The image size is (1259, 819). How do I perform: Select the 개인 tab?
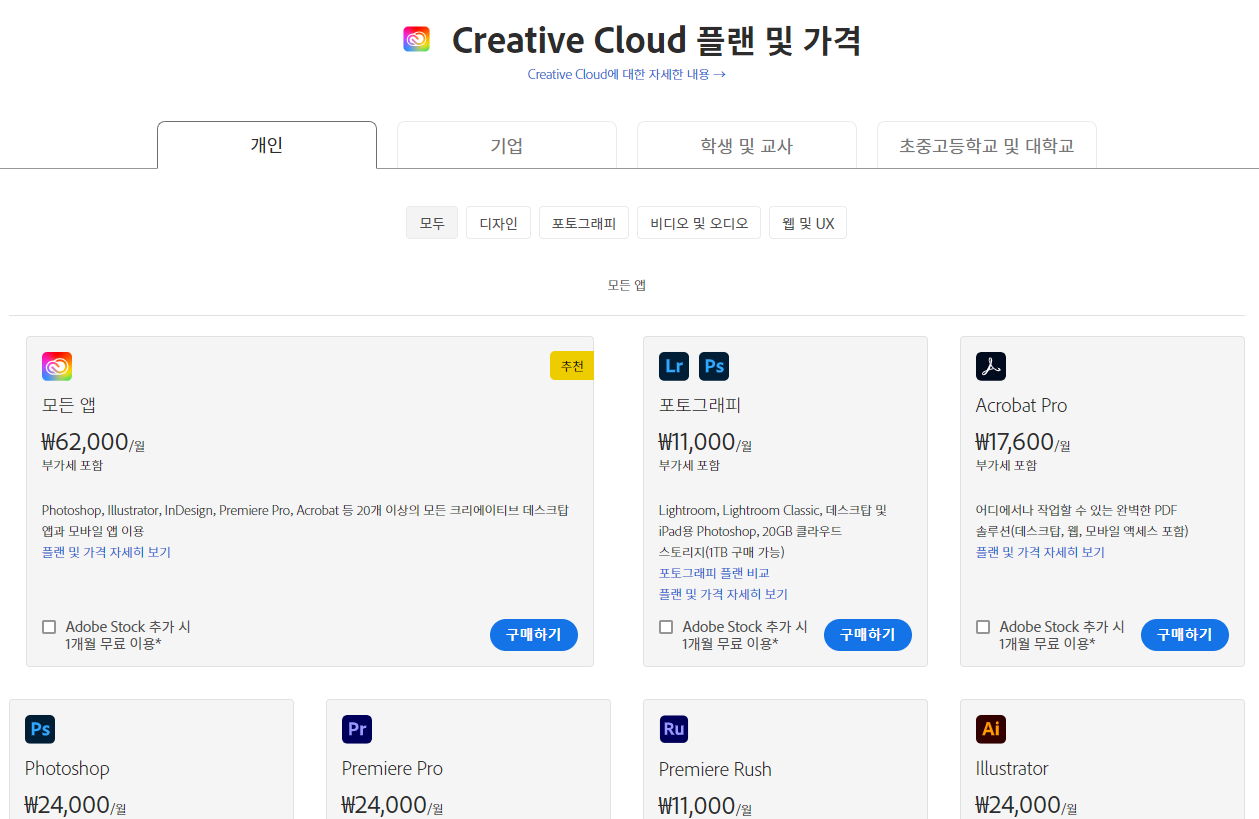267,145
